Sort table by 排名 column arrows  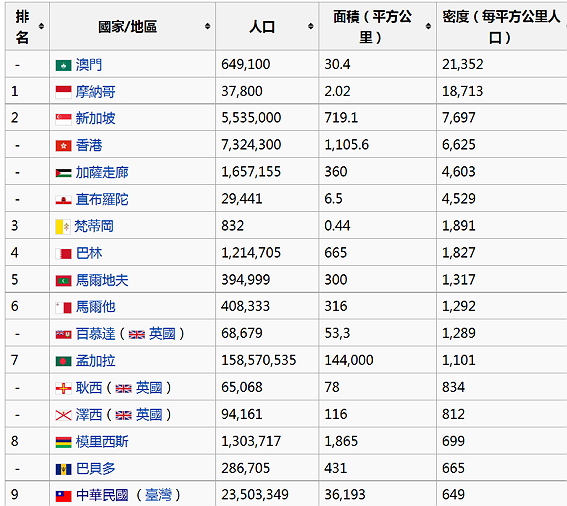point(41,26)
